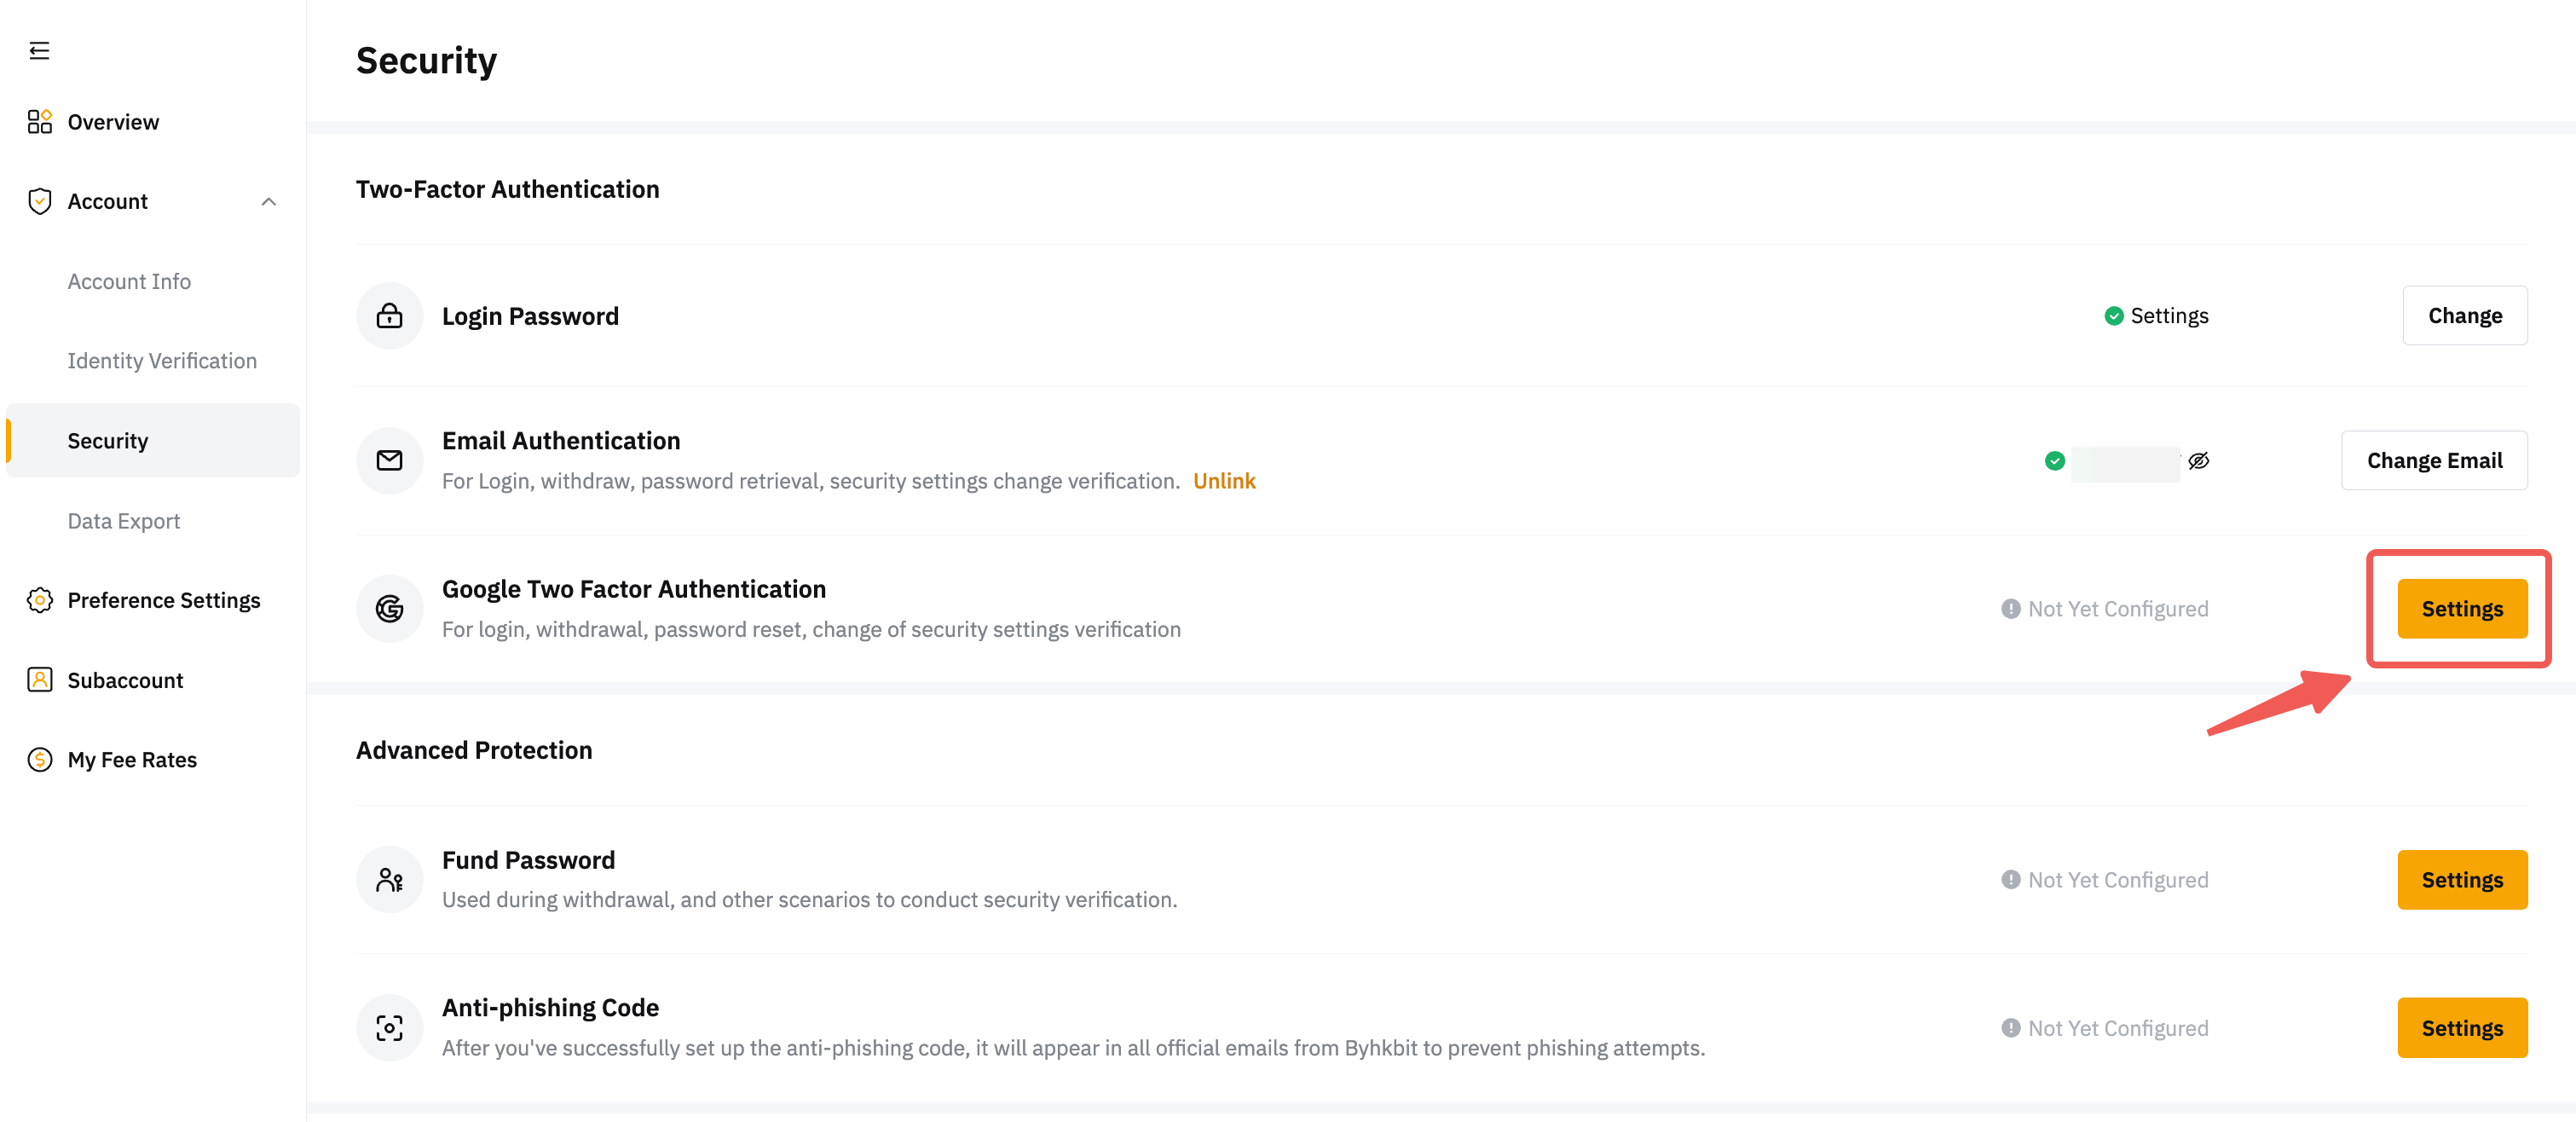The image size is (2576, 1122).
Task: Go to Identity Verification page
Action: coord(162,361)
